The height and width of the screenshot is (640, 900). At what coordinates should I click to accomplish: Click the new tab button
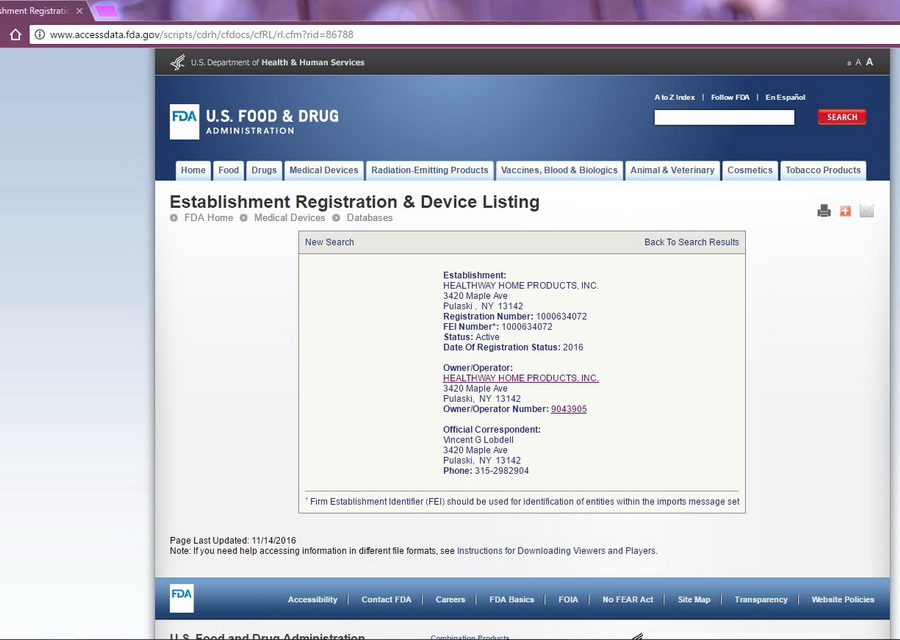click(106, 11)
